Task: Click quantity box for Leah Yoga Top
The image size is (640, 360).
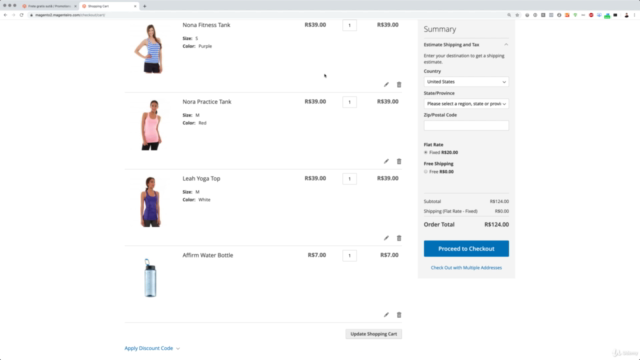Action: [x=349, y=179]
